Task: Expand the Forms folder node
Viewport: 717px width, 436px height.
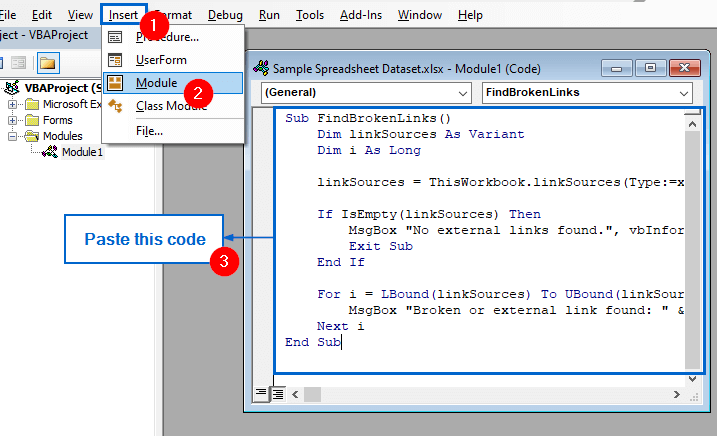Action: click(x=13, y=120)
